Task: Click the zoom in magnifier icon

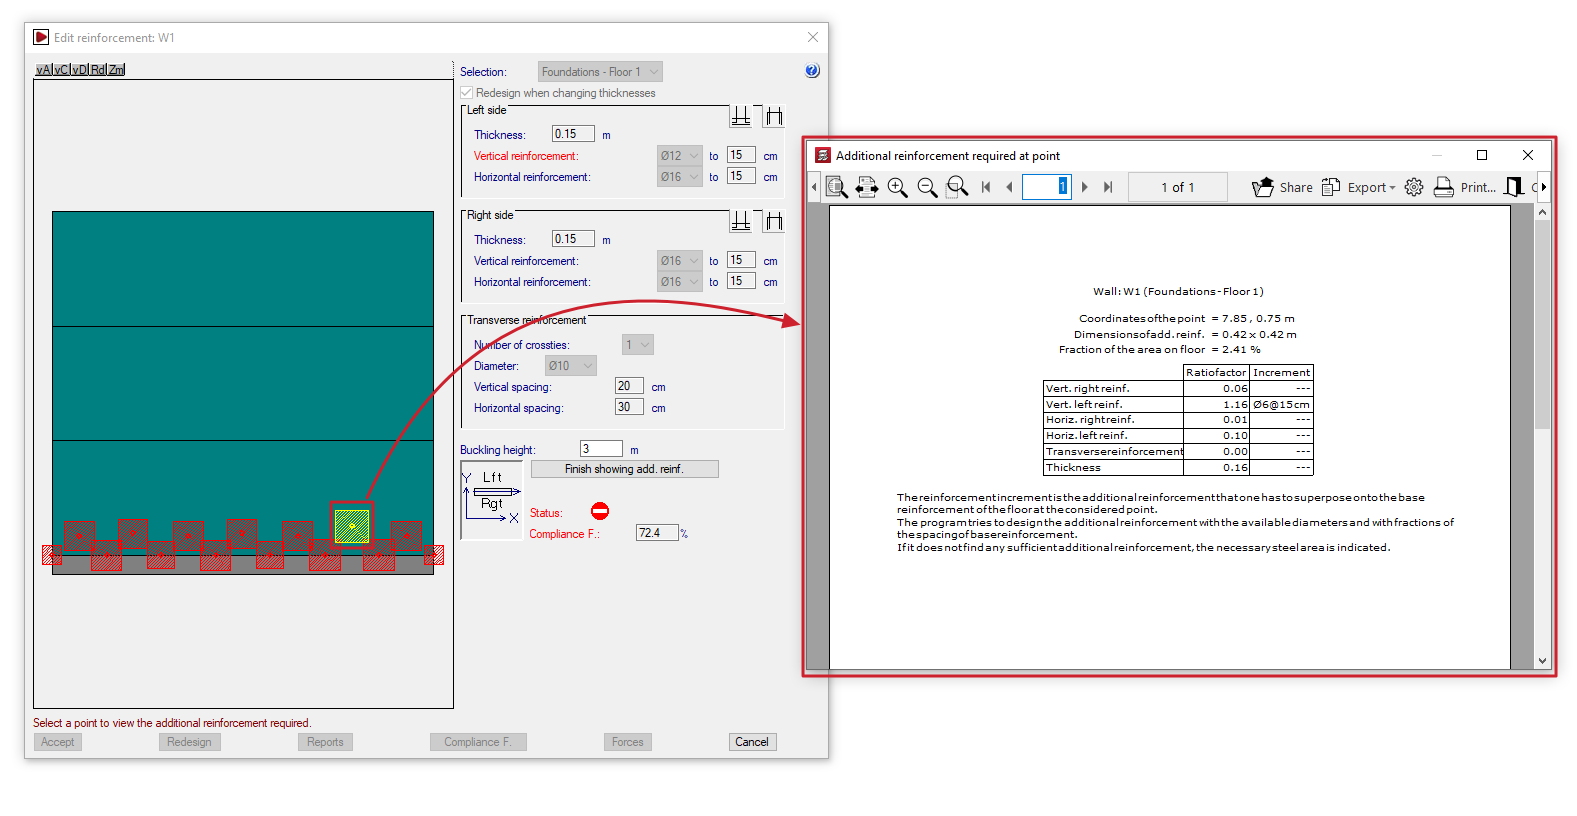Action: click(897, 187)
